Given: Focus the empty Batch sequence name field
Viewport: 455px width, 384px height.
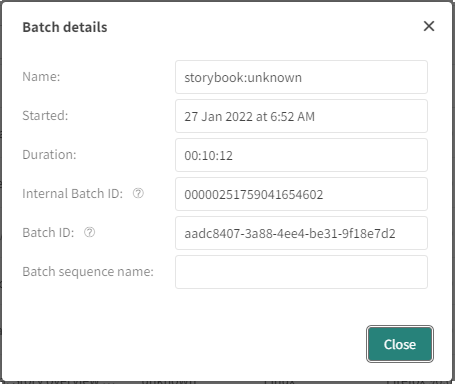Looking at the screenshot, I should click(301, 272).
